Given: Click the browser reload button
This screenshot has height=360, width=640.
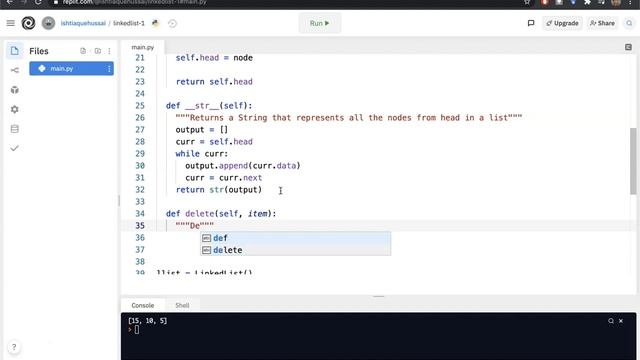Looking at the screenshot, I should [38, 2].
